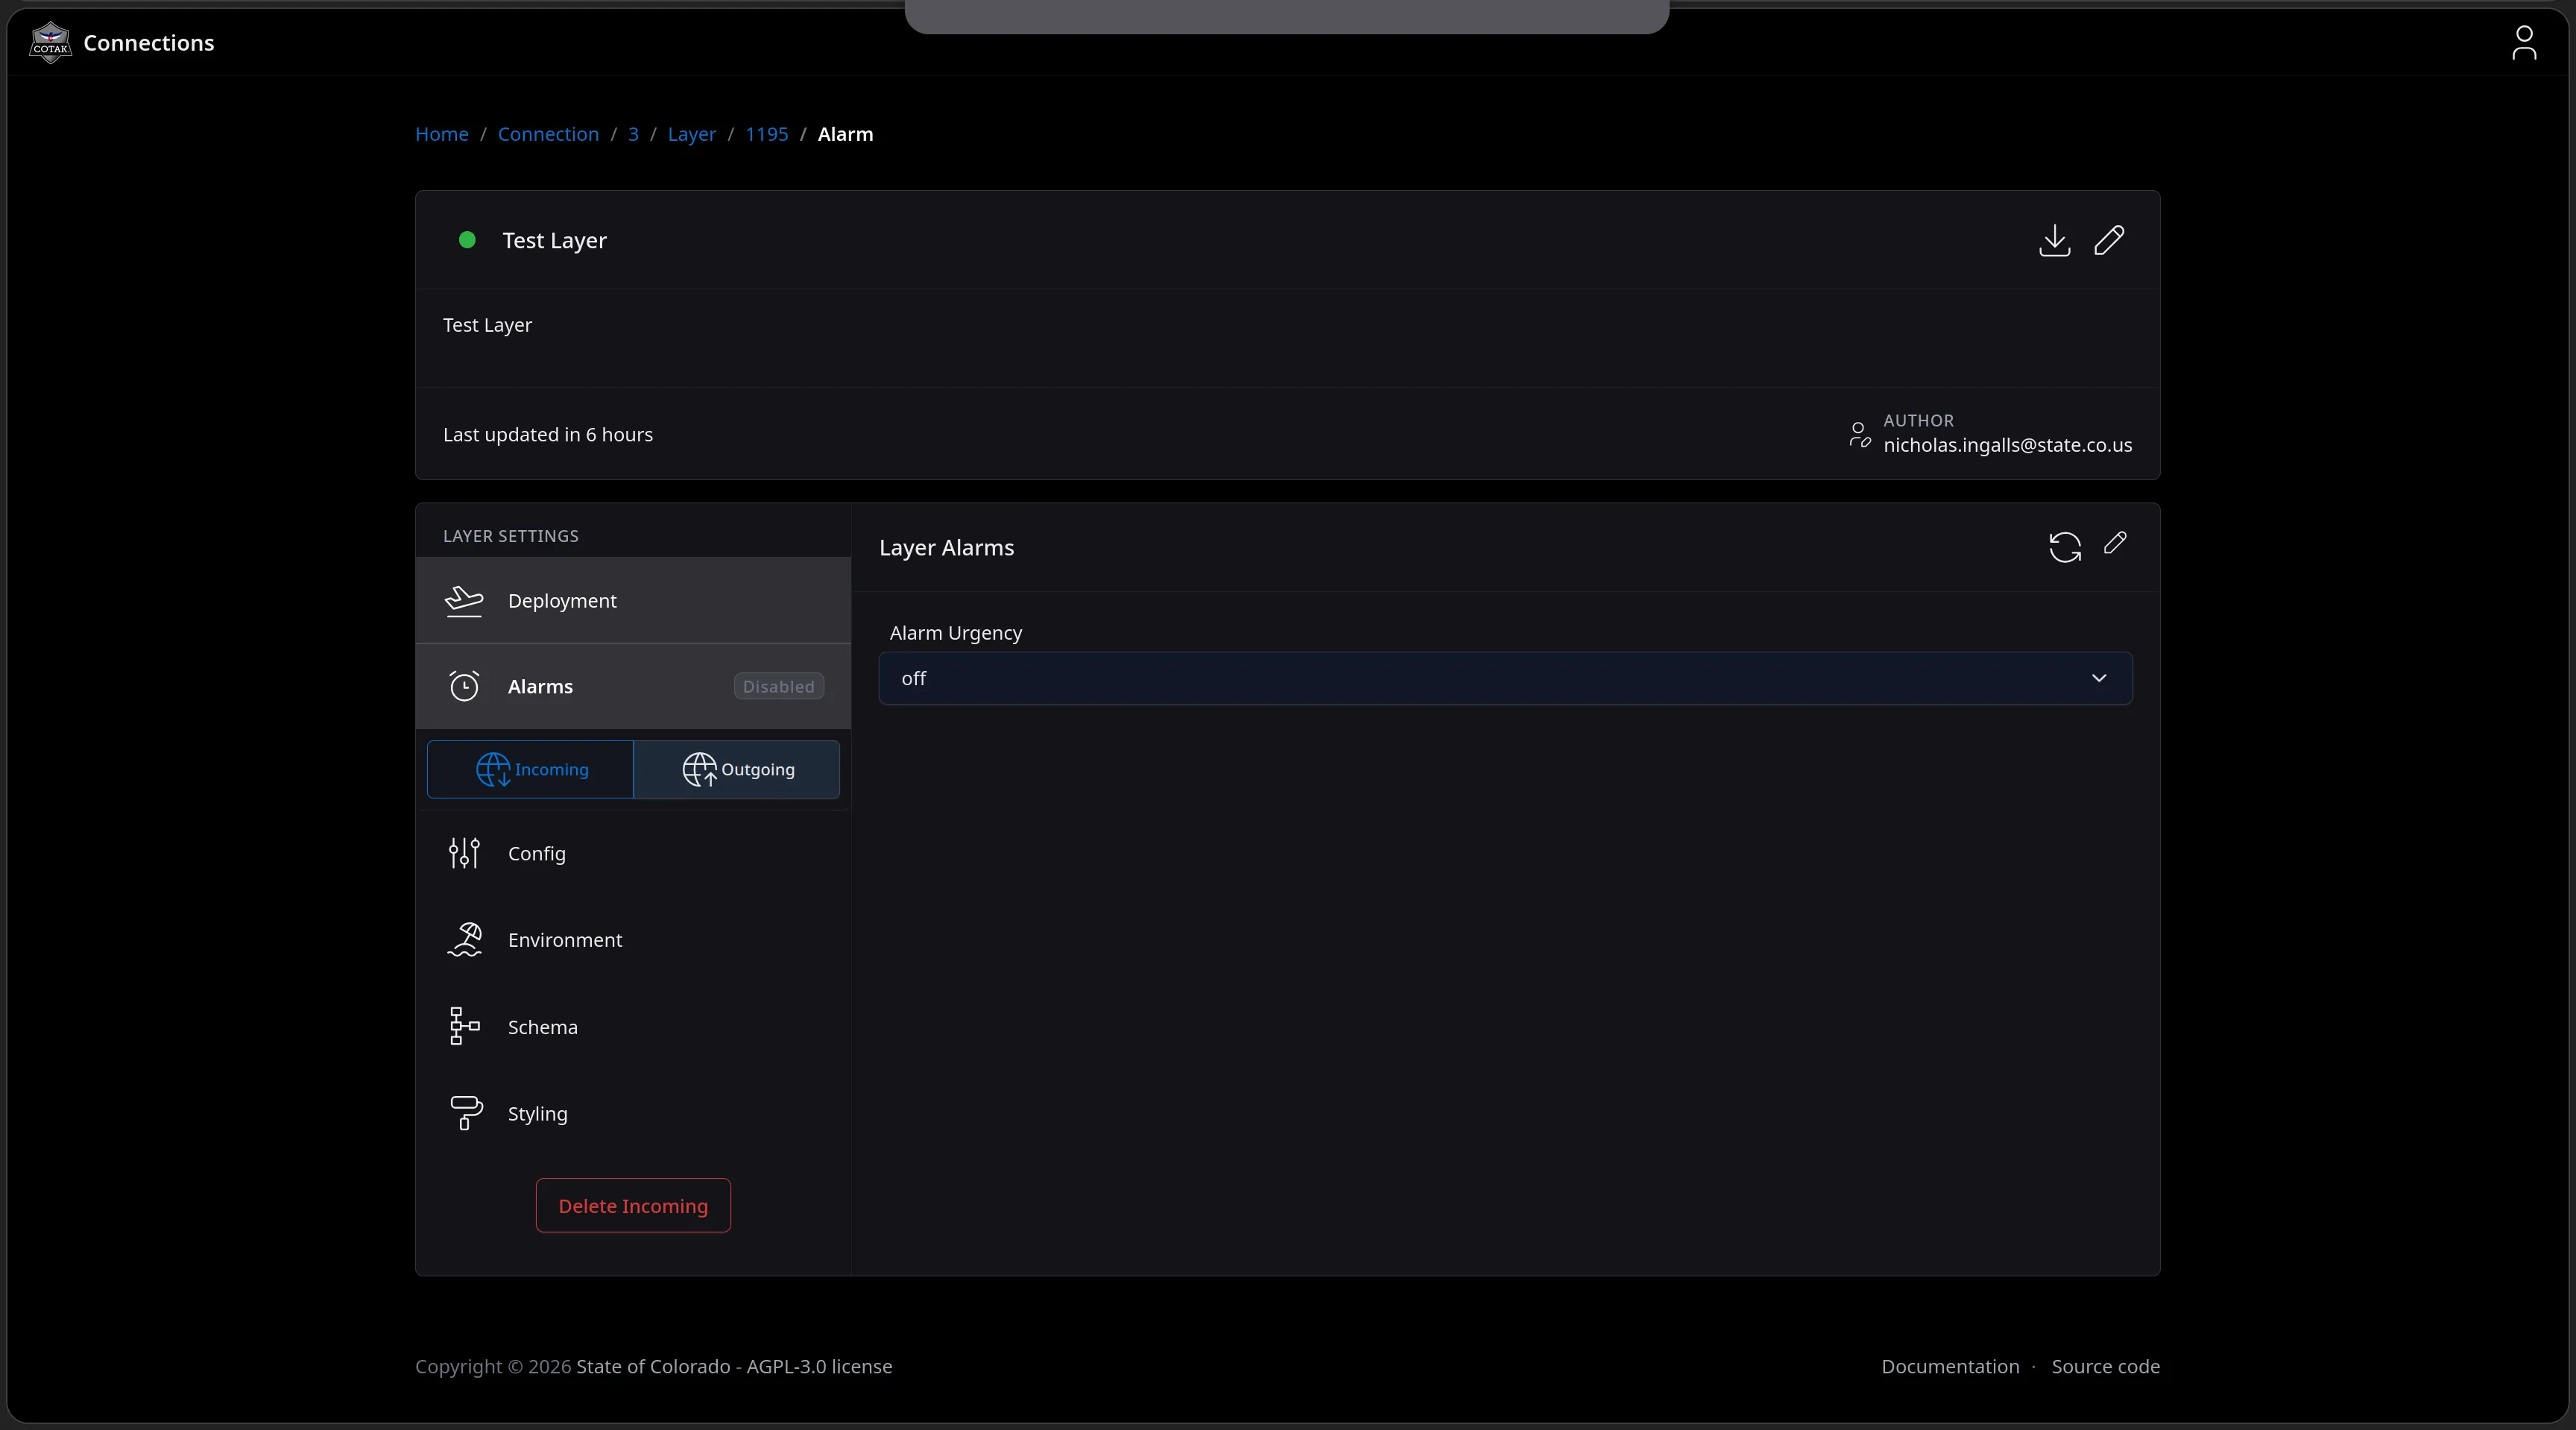Open the Layer breadcrumb link

[692, 134]
